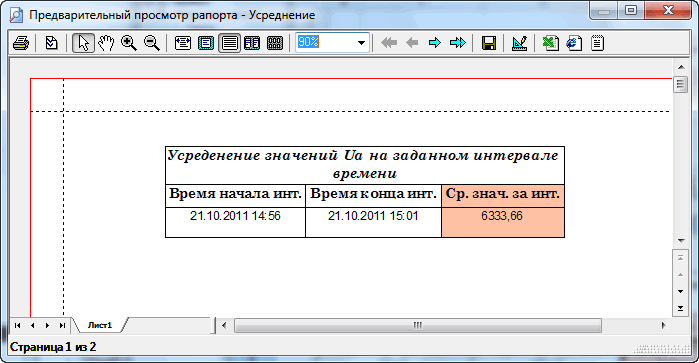Jump to last page arrow

click(458, 43)
